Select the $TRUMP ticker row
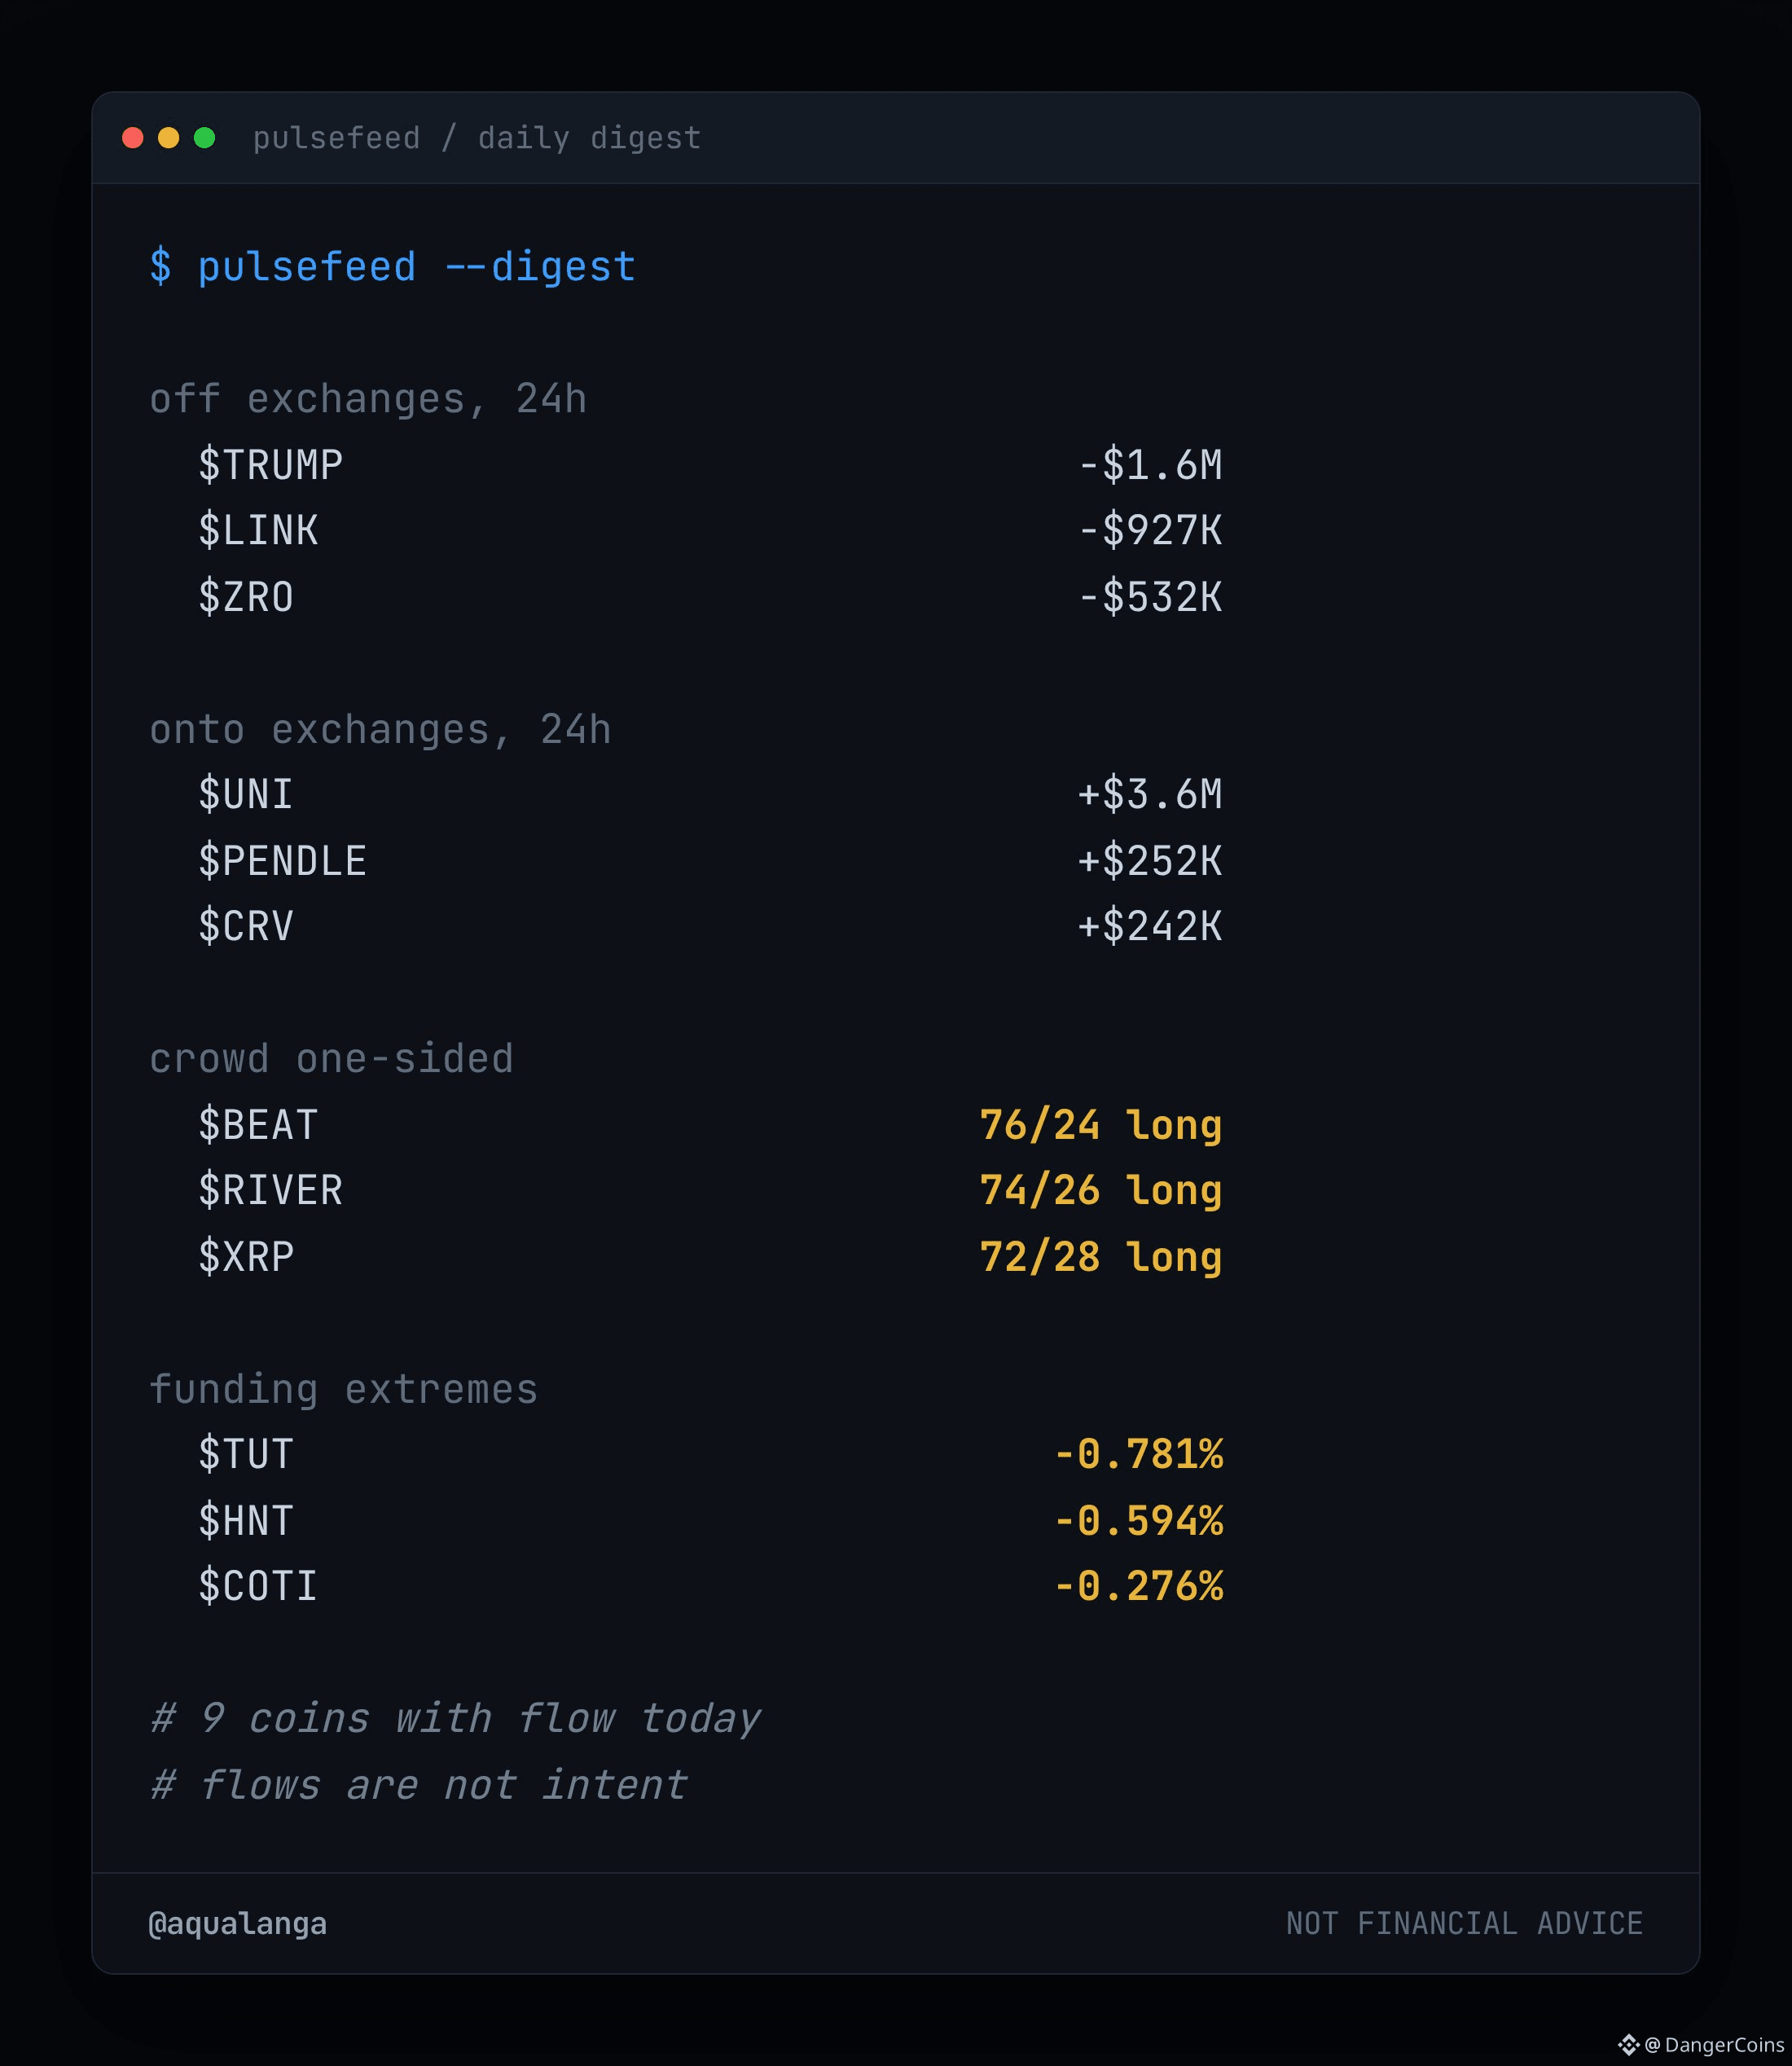Image resolution: width=1792 pixels, height=2066 pixels. 710,465
